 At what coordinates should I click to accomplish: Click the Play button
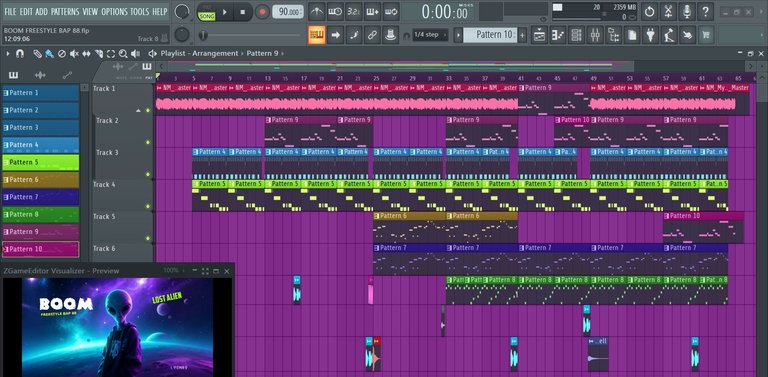(x=225, y=12)
